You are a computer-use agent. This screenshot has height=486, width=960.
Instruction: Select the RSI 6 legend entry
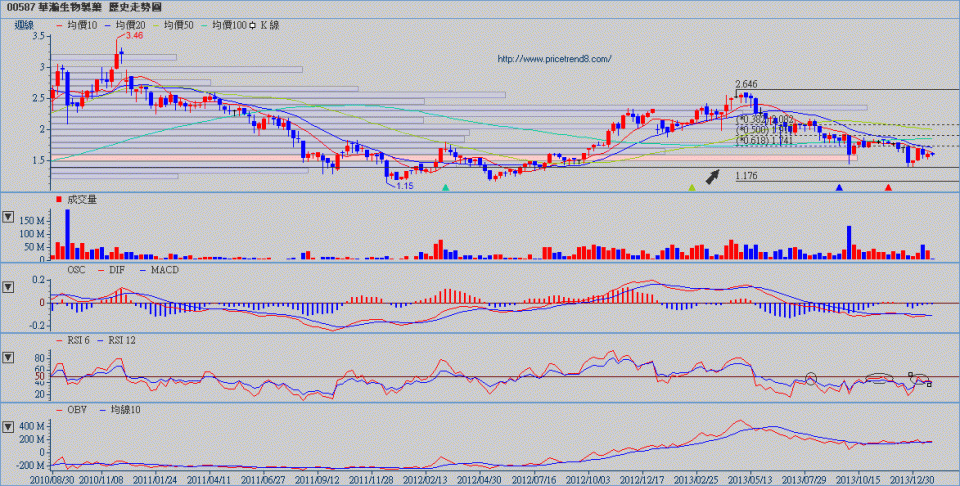pyautogui.click(x=78, y=340)
